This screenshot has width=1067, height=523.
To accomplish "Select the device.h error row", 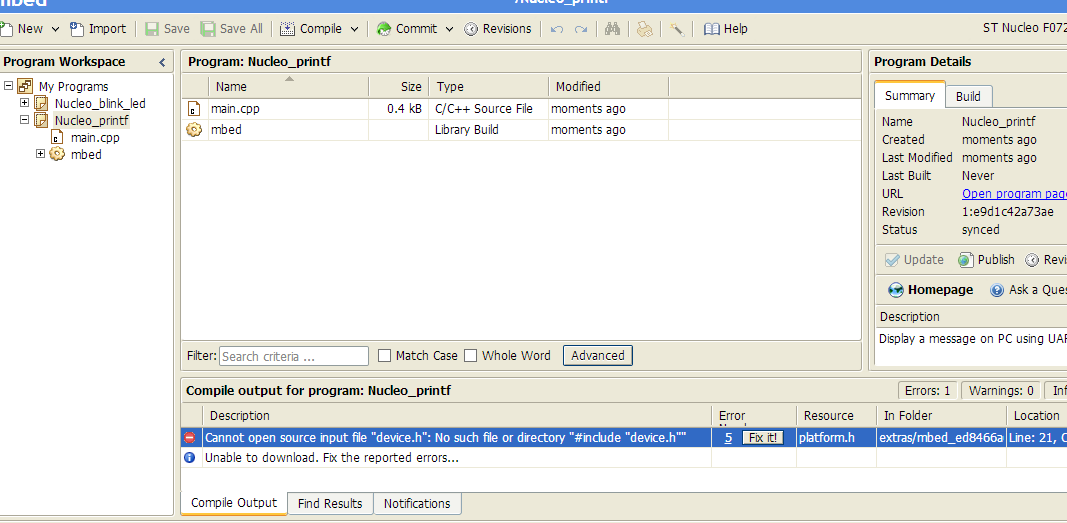I will (x=624, y=437).
